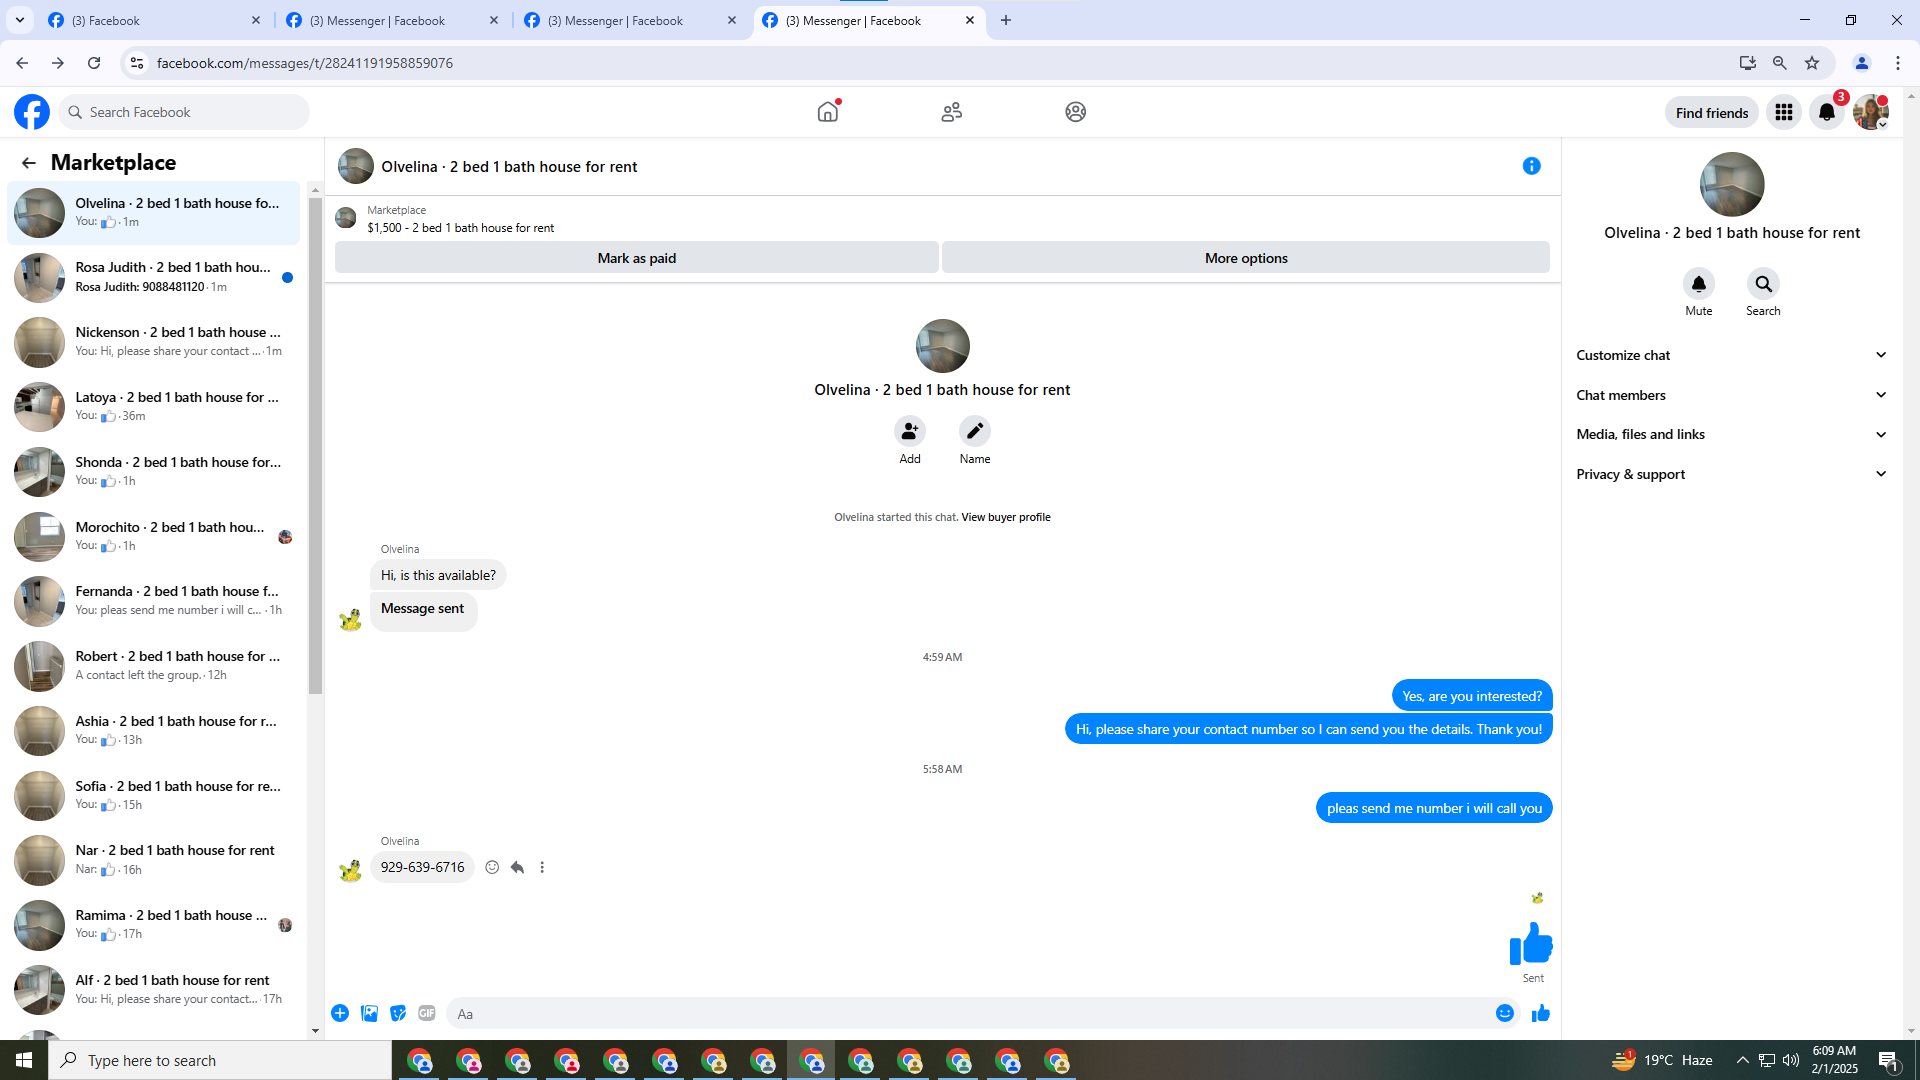Image resolution: width=1920 pixels, height=1080 pixels.
Task: Click the emoji picker icon in message box
Action: (1504, 1013)
